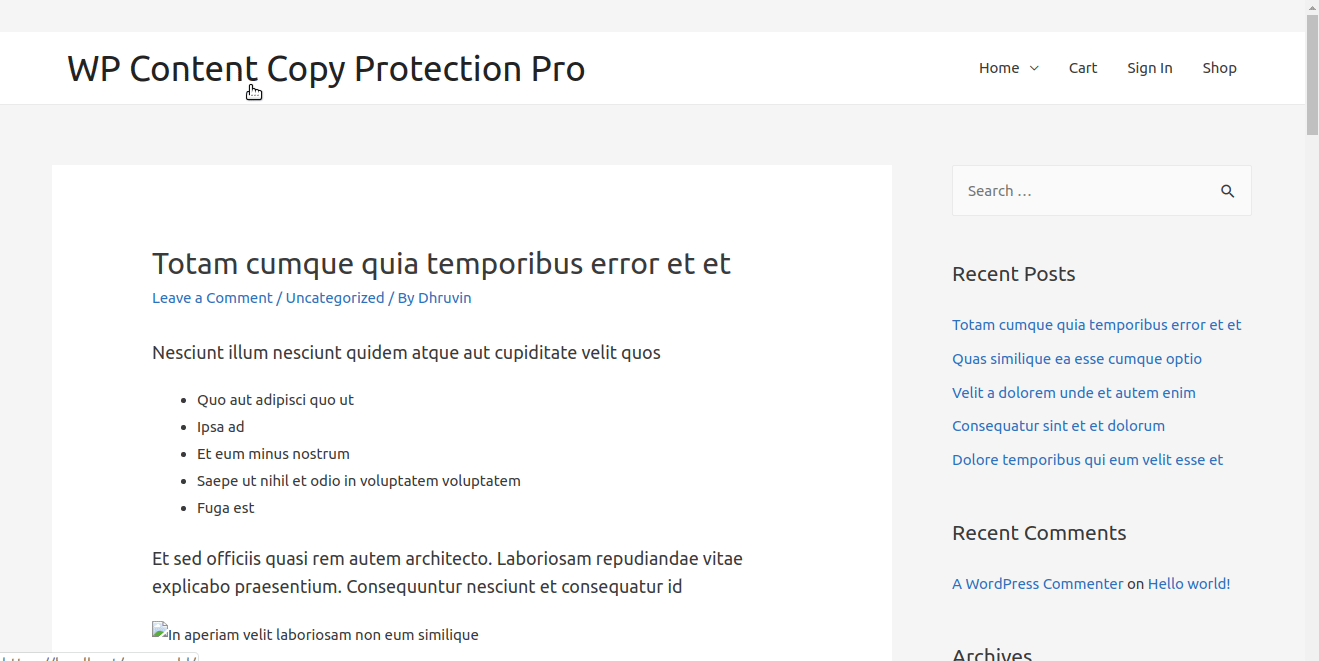
Task: Click the search magnifier icon
Action: pyautogui.click(x=1227, y=191)
